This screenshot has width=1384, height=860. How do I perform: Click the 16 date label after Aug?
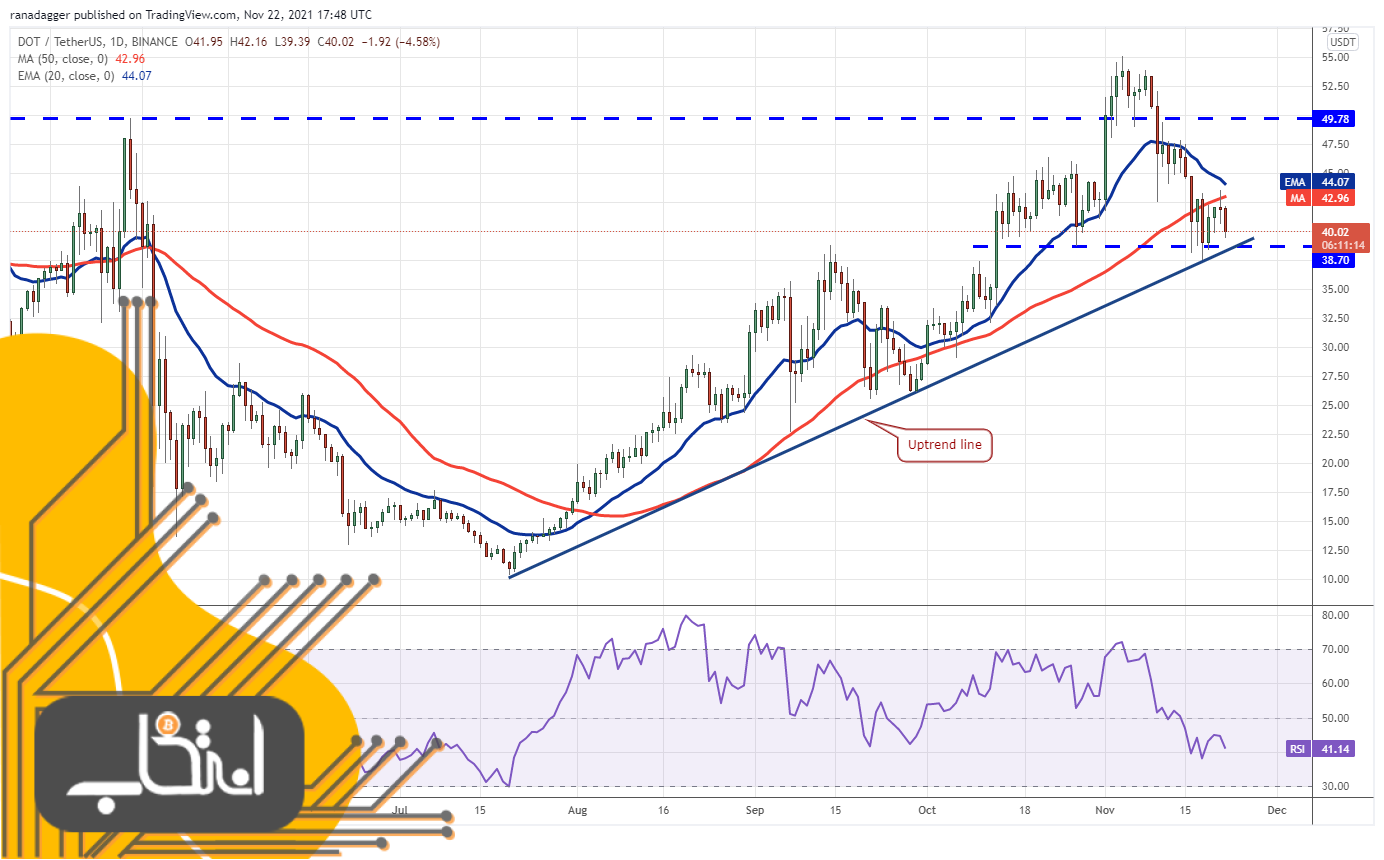[664, 811]
